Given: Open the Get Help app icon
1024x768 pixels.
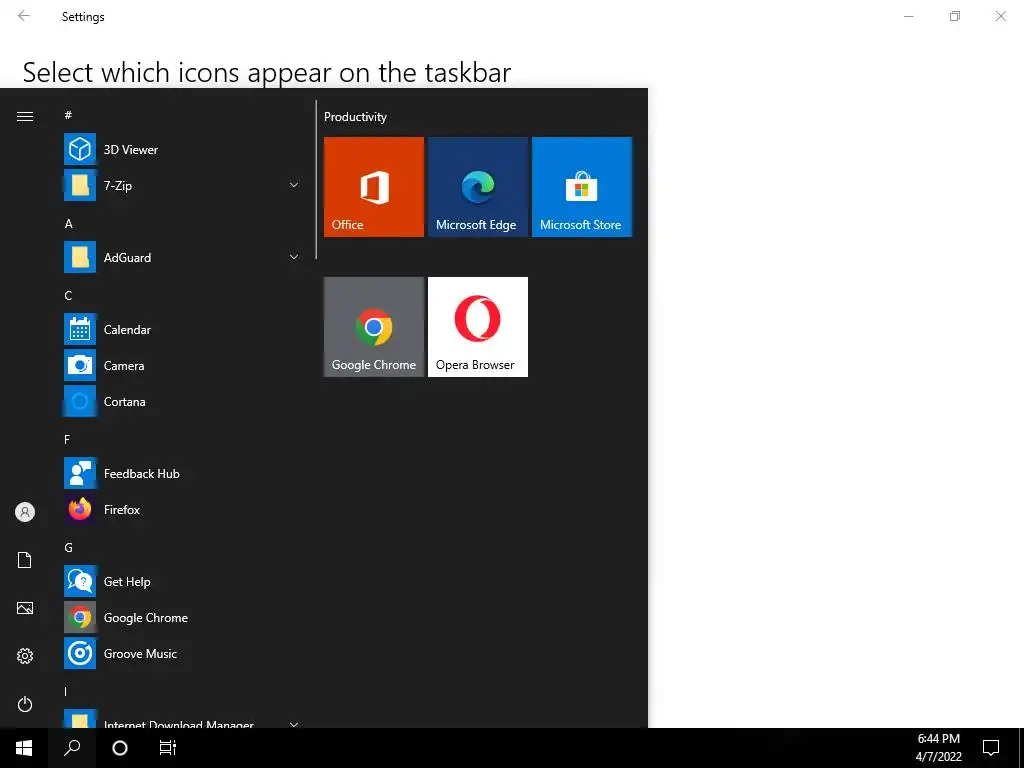Looking at the screenshot, I should pos(80,581).
